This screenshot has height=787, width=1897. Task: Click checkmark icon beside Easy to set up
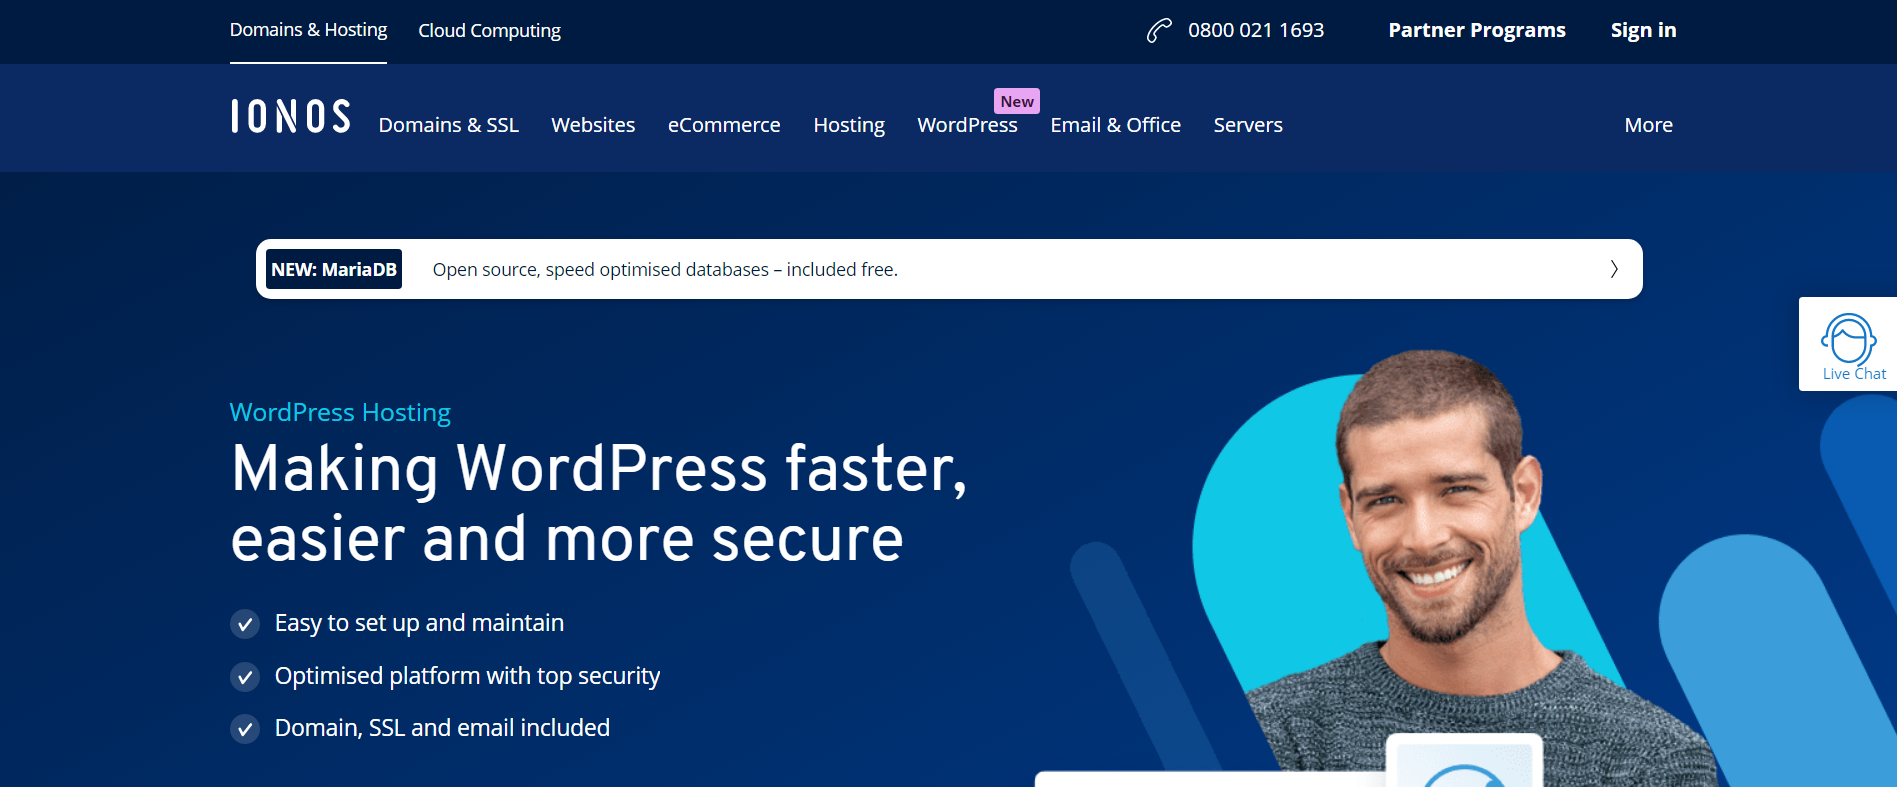245,624
